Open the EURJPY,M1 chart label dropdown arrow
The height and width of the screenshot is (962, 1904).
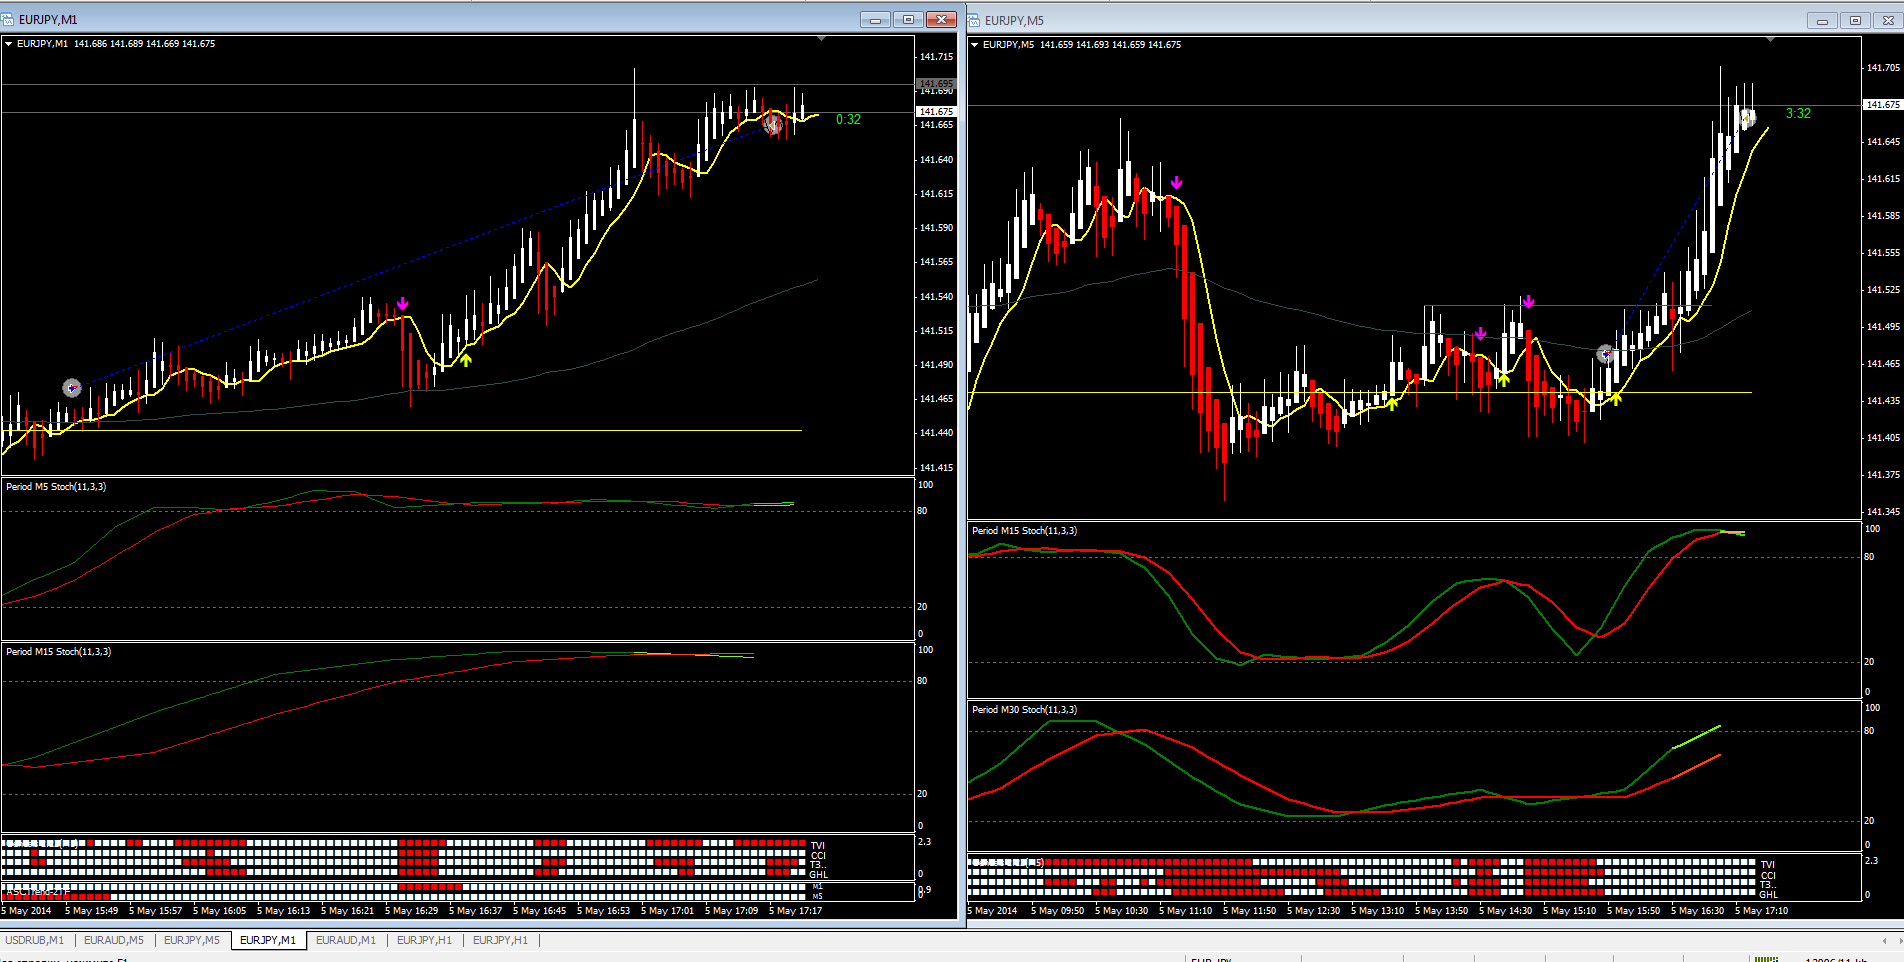[x=8, y=44]
